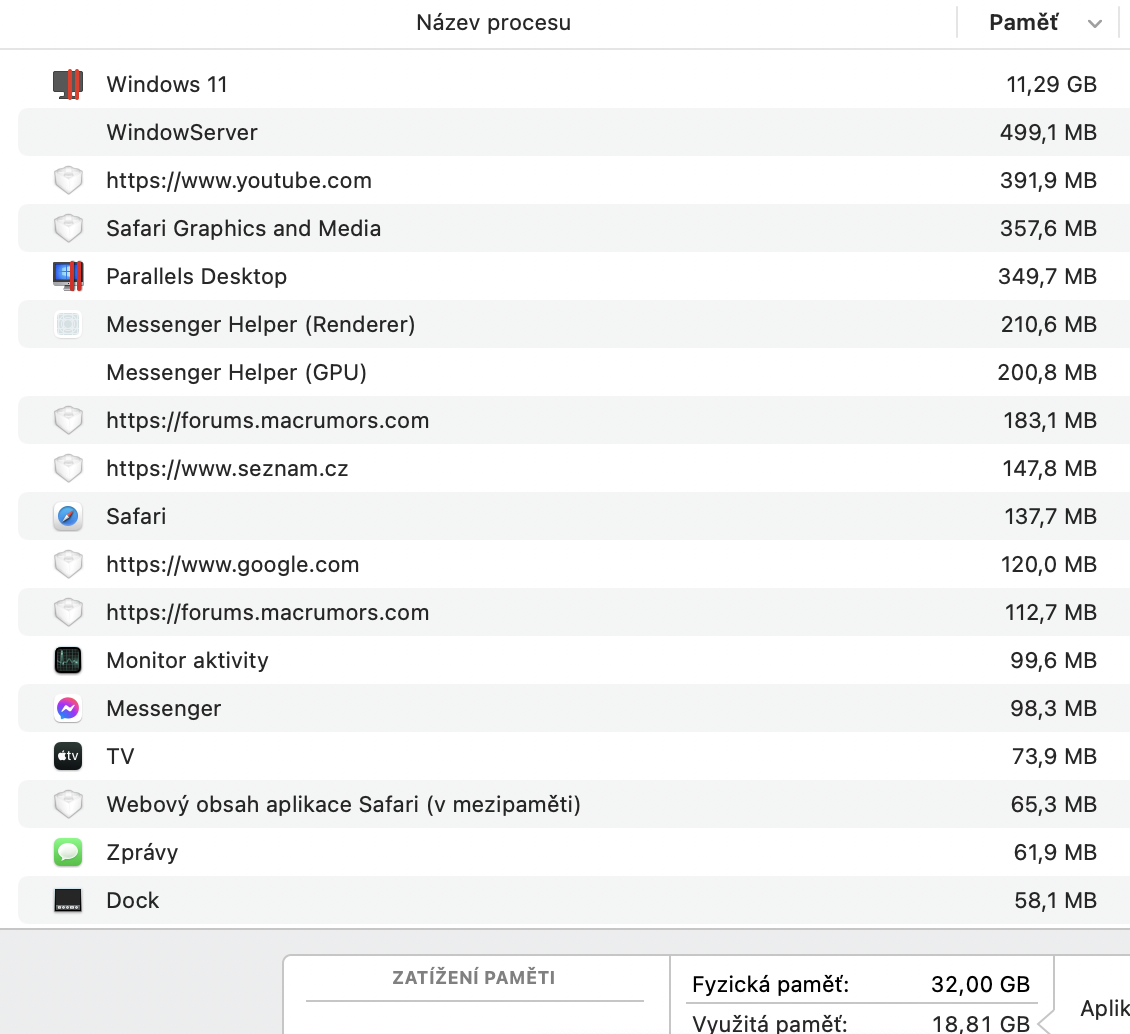Select the https://www.youtube.com process name
This screenshot has width=1130, height=1034.
coord(239,180)
